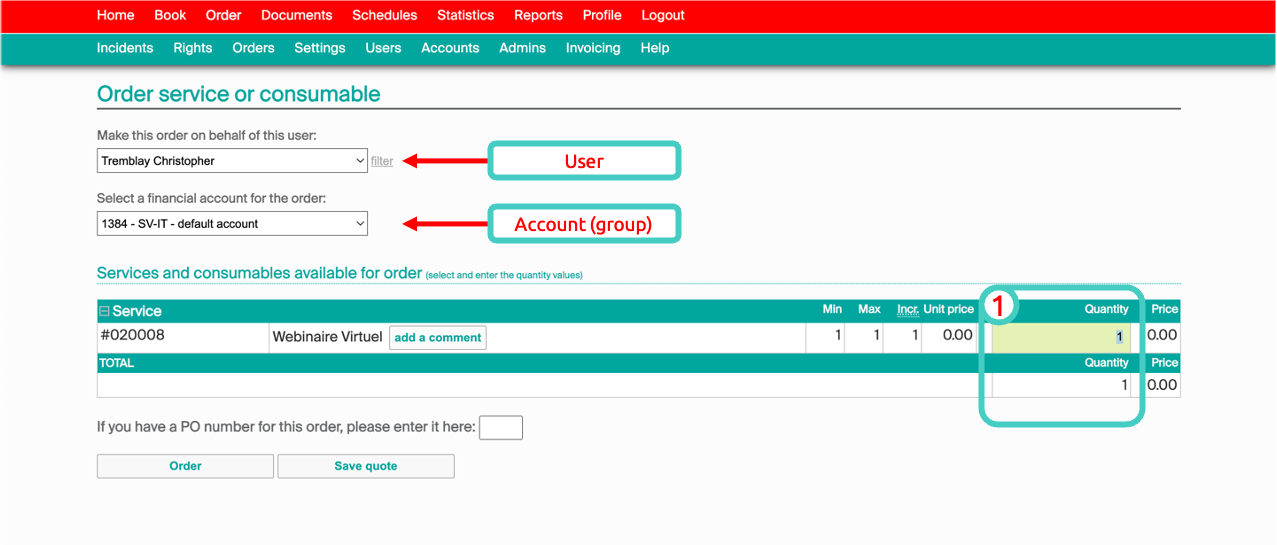
Task: Click the filter link beside user dropdown
Action: [x=382, y=161]
